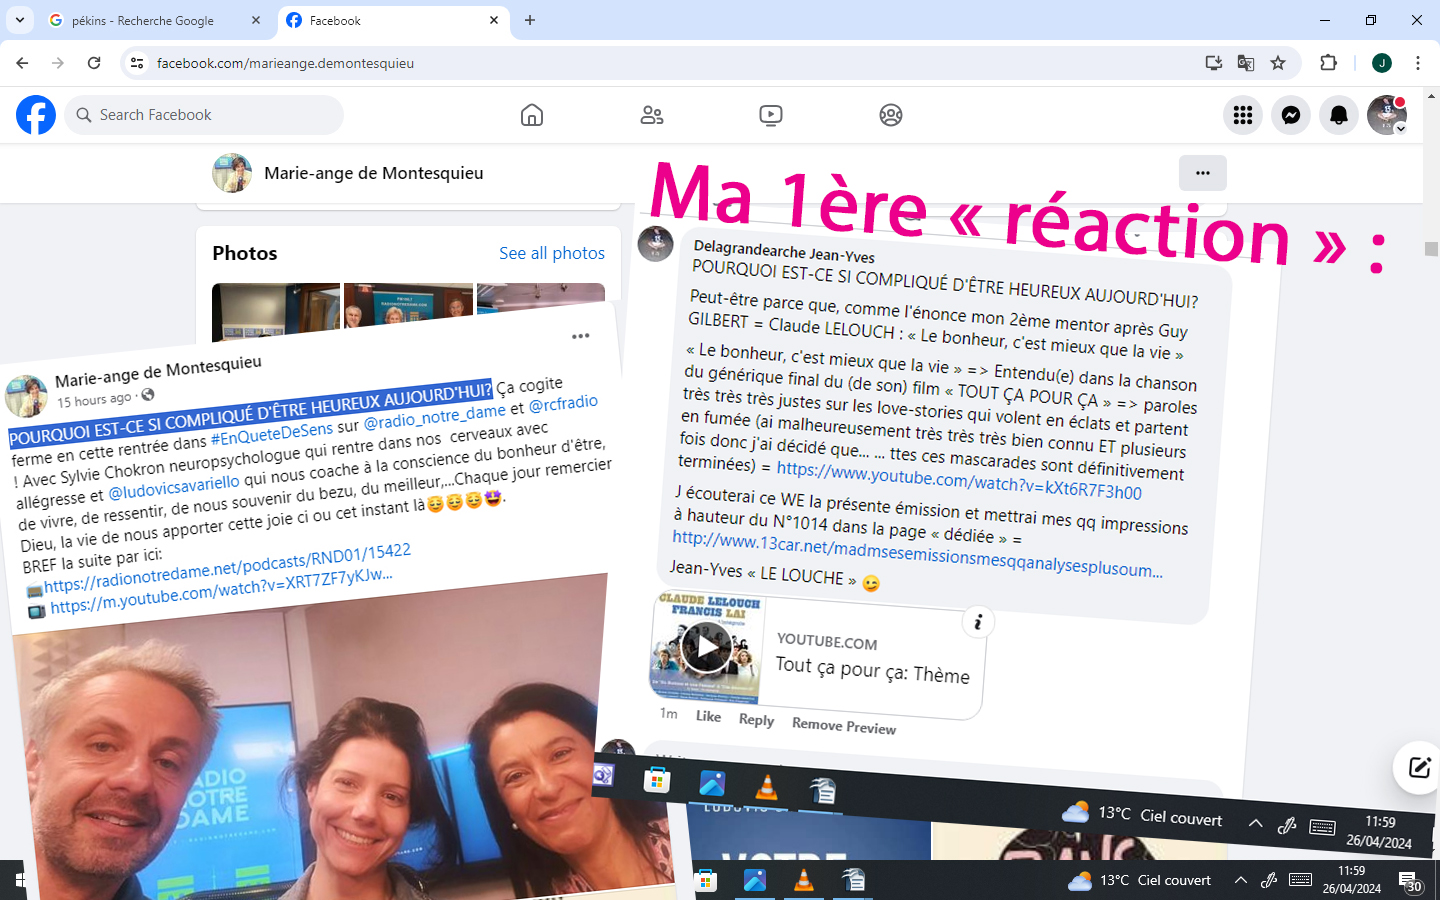Open the first photo thumbnail in Photos
Image resolution: width=1440 pixels, height=900 pixels.
click(x=276, y=313)
